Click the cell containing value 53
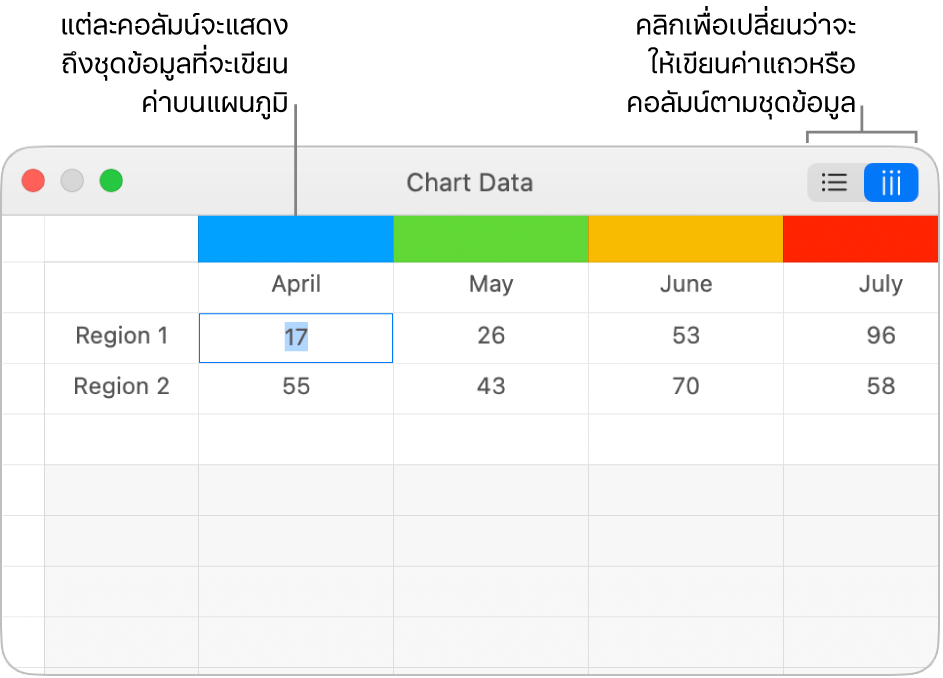The image size is (943, 678). click(x=686, y=336)
